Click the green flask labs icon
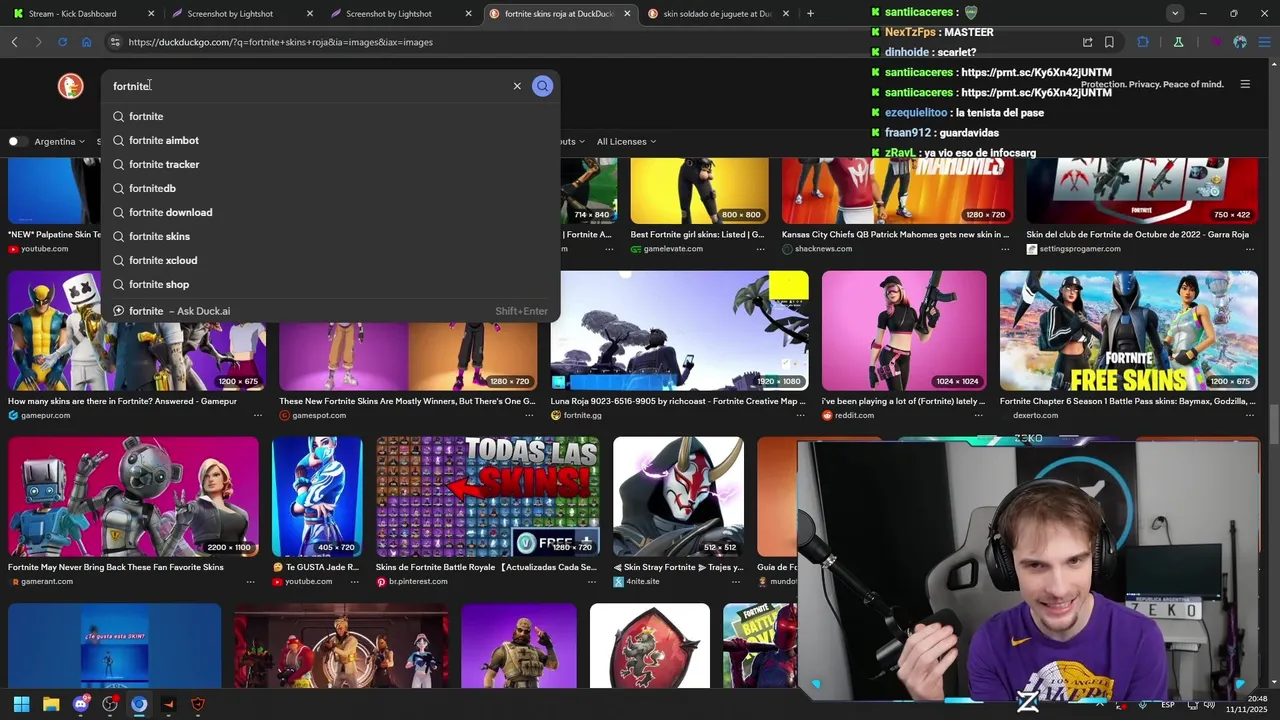Screen dimensions: 1280x720 tap(1178, 42)
